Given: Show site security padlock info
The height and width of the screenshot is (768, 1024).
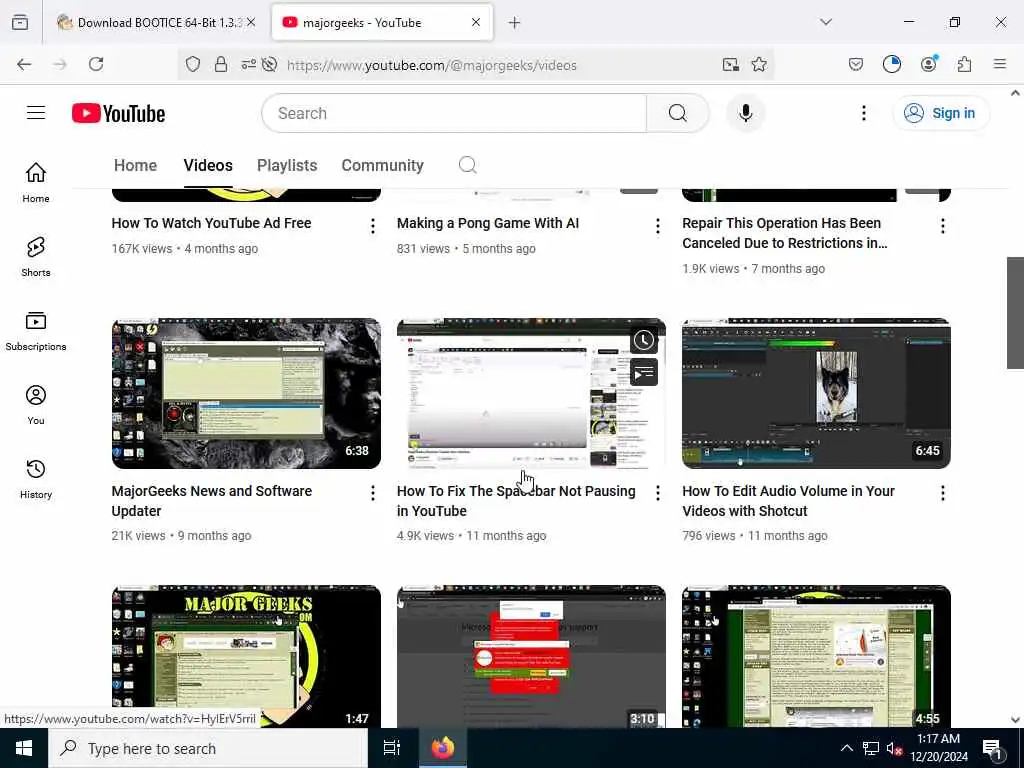Looking at the screenshot, I should point(221,64).
